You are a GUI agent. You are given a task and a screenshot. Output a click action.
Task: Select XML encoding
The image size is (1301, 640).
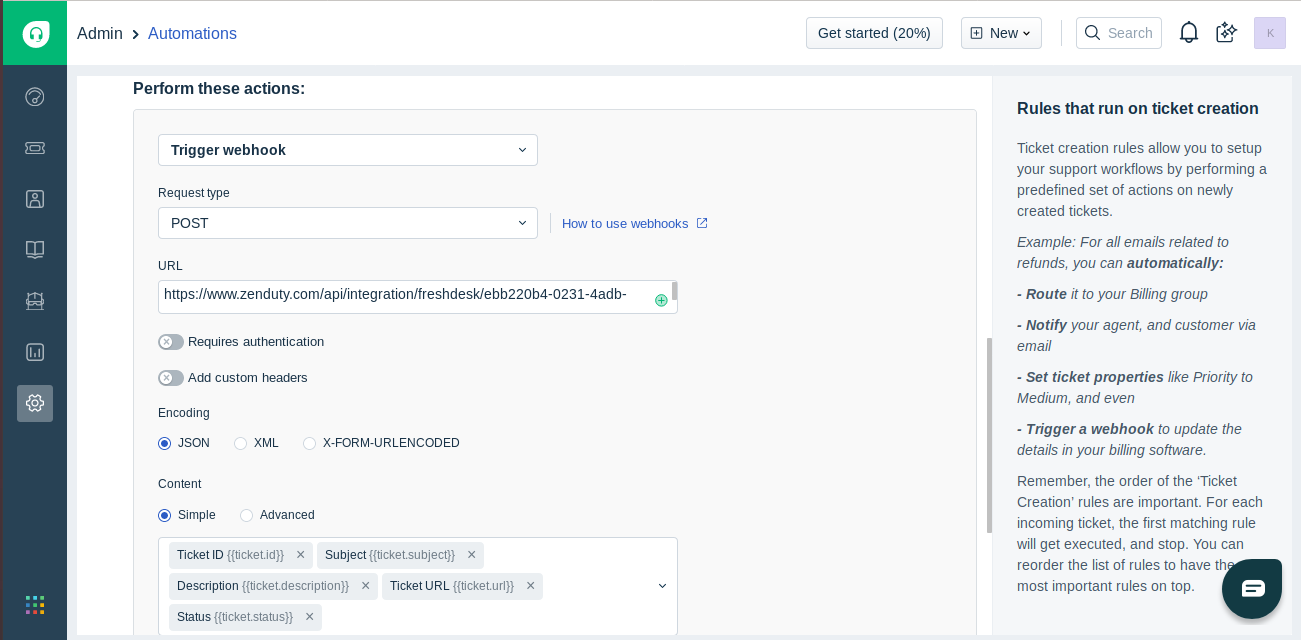[240, 443]
